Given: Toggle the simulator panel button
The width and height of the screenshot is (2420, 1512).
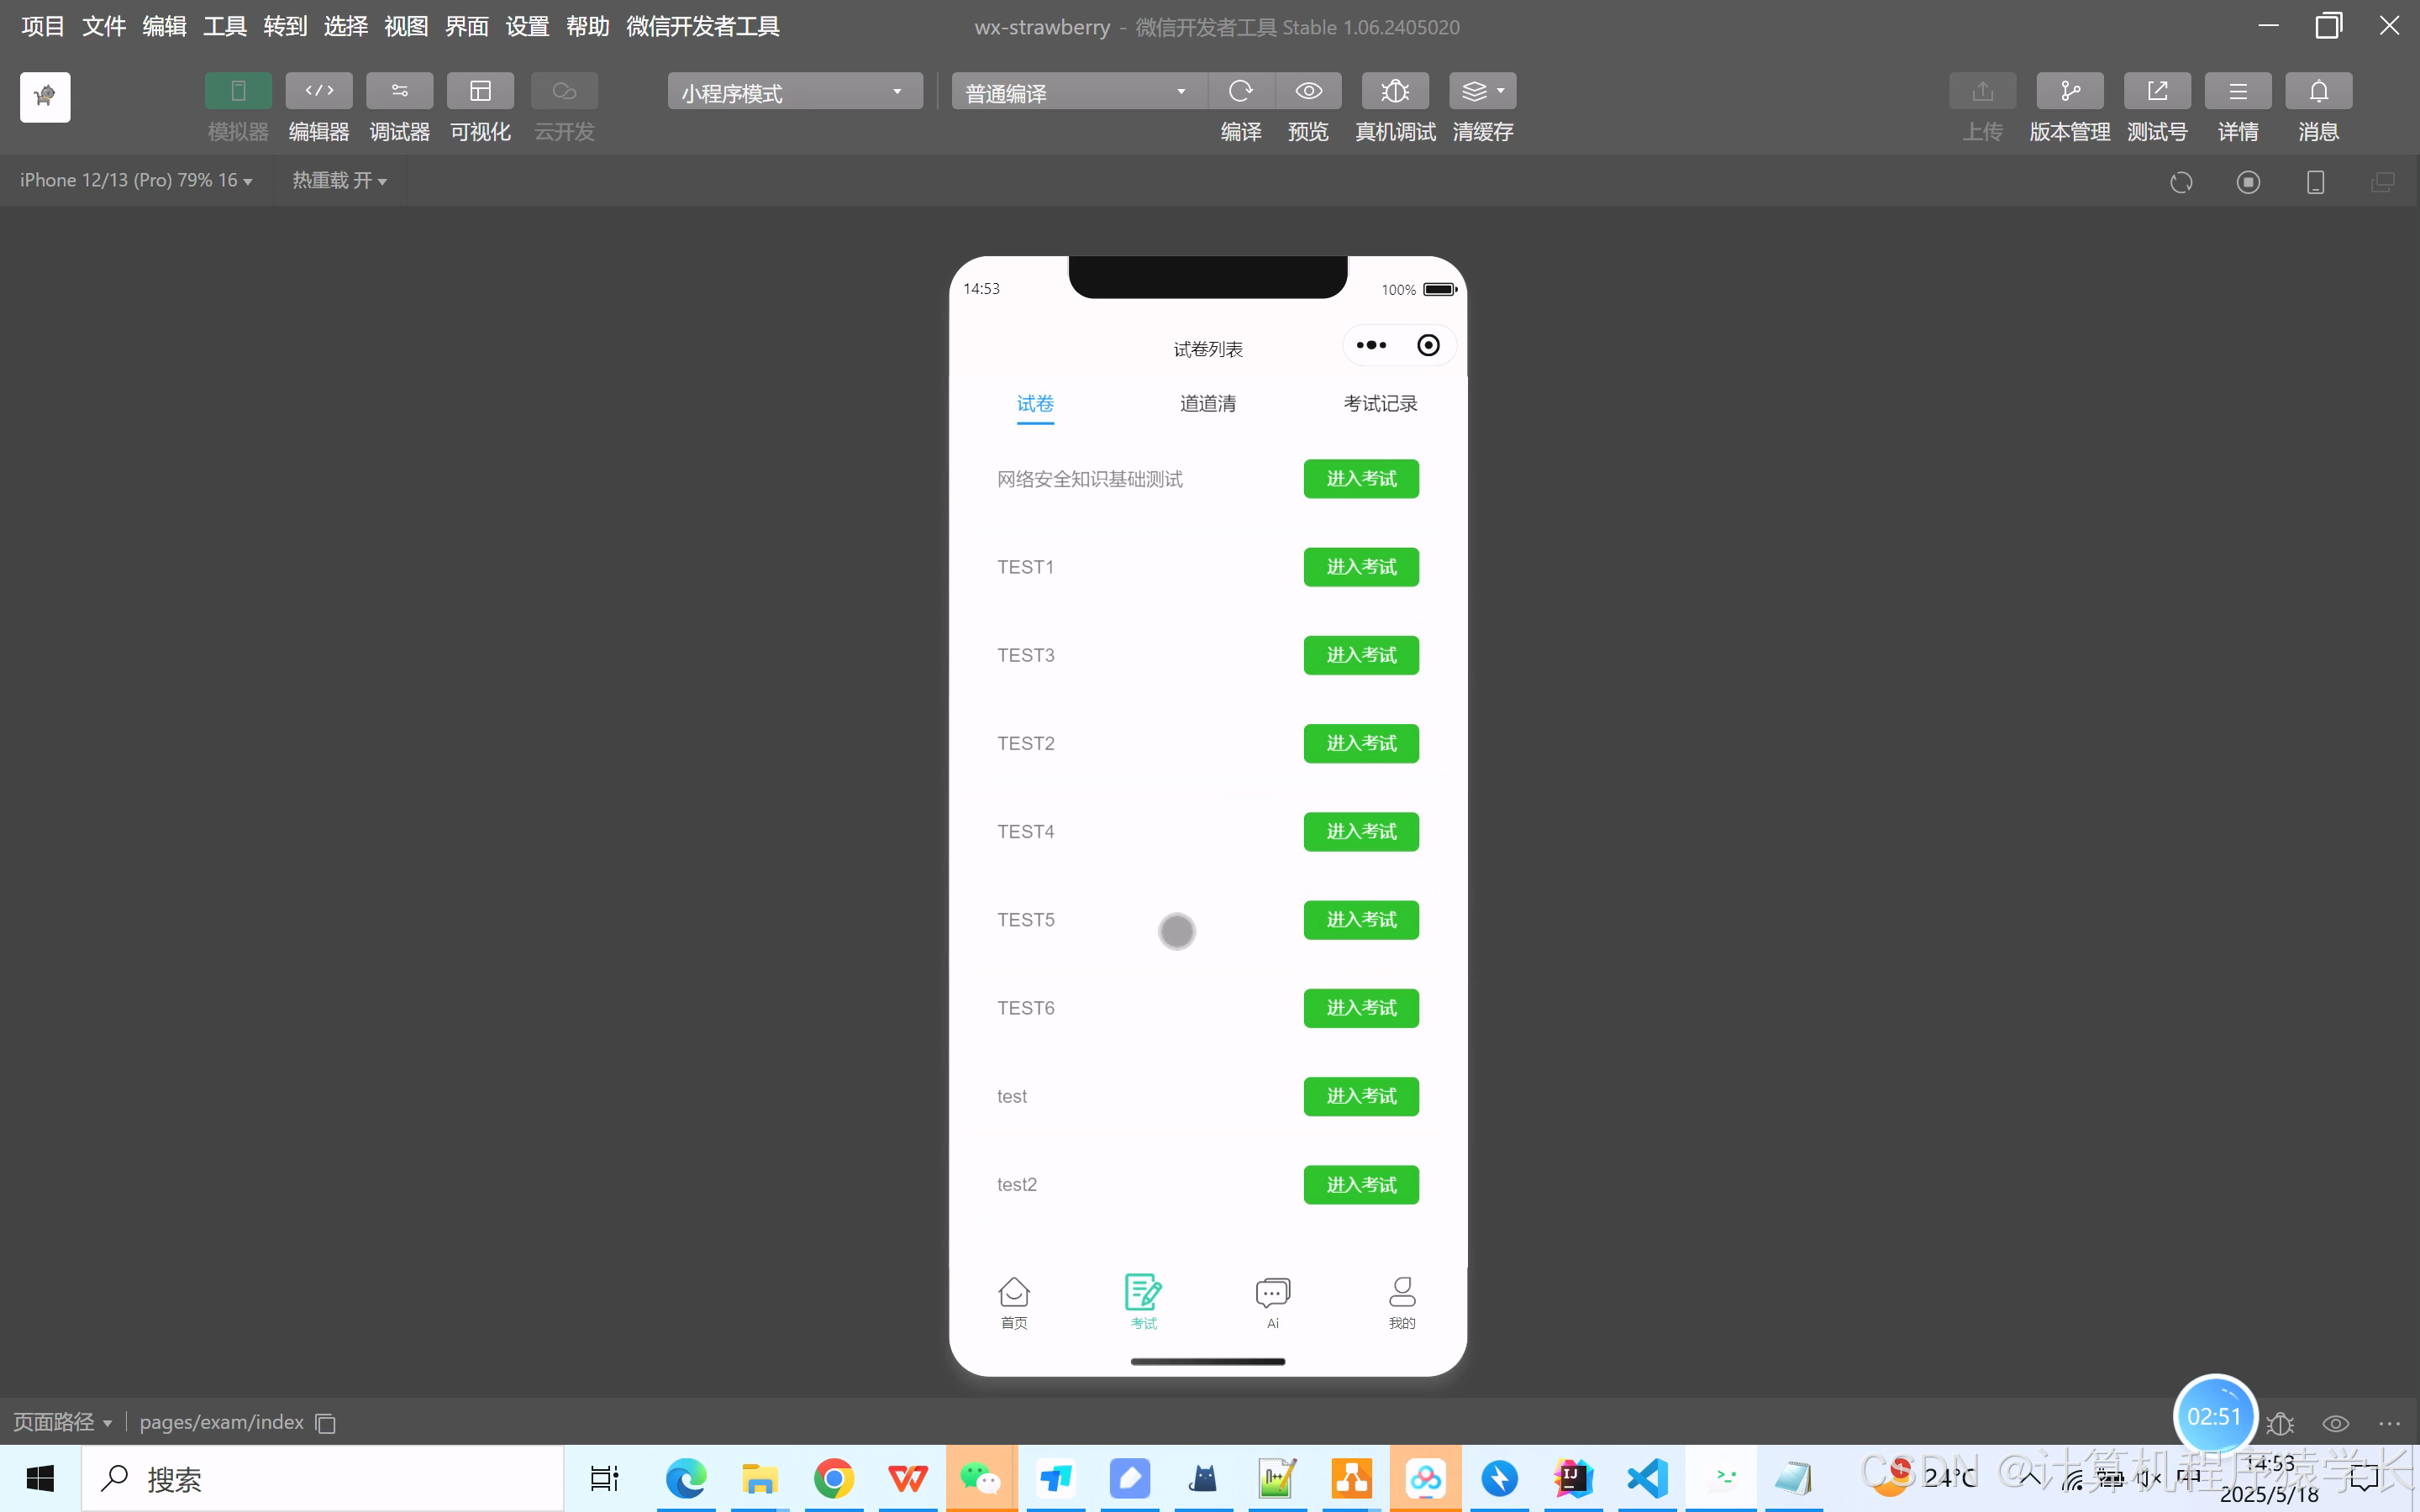Looking at the screenshot, I should click(x=238, y=91).
